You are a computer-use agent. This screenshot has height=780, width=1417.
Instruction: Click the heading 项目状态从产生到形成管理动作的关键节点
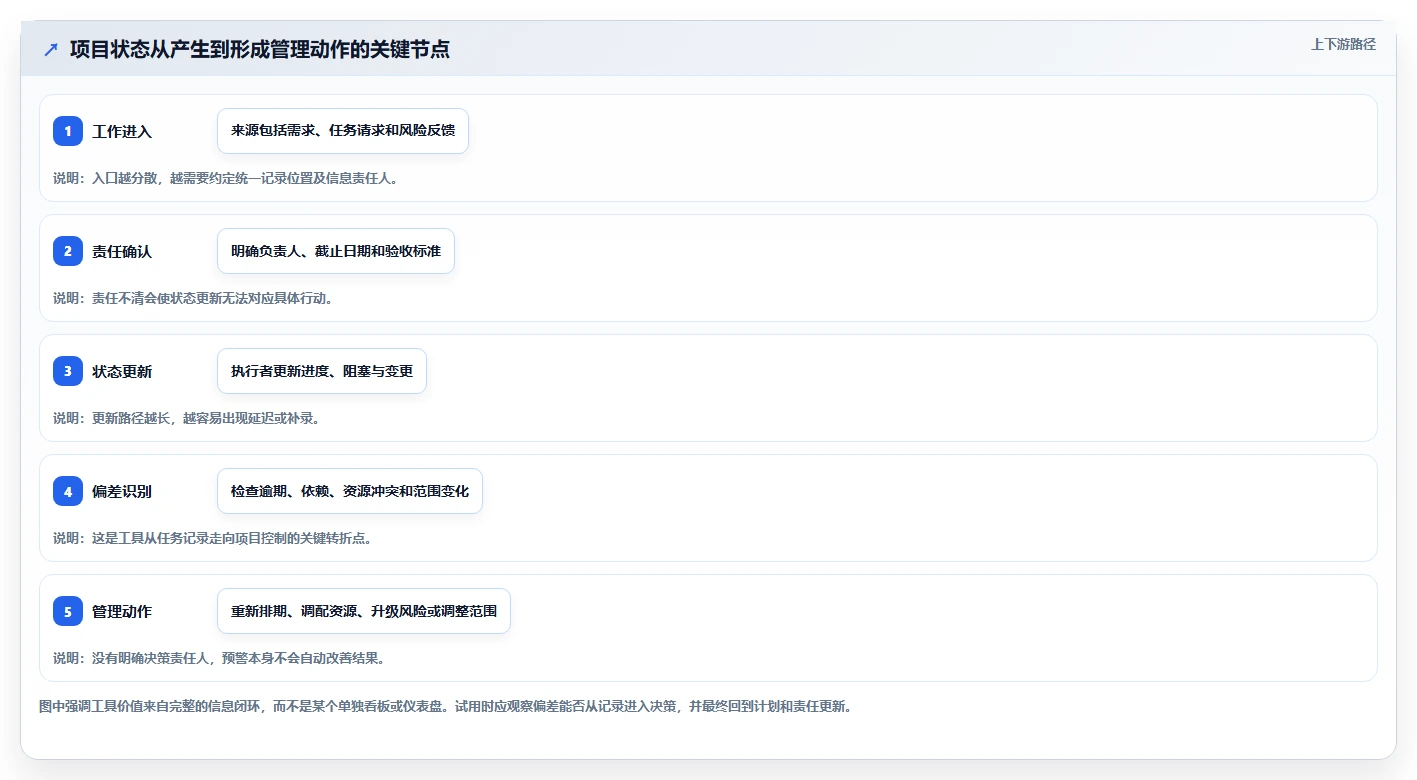pos(259,49)
